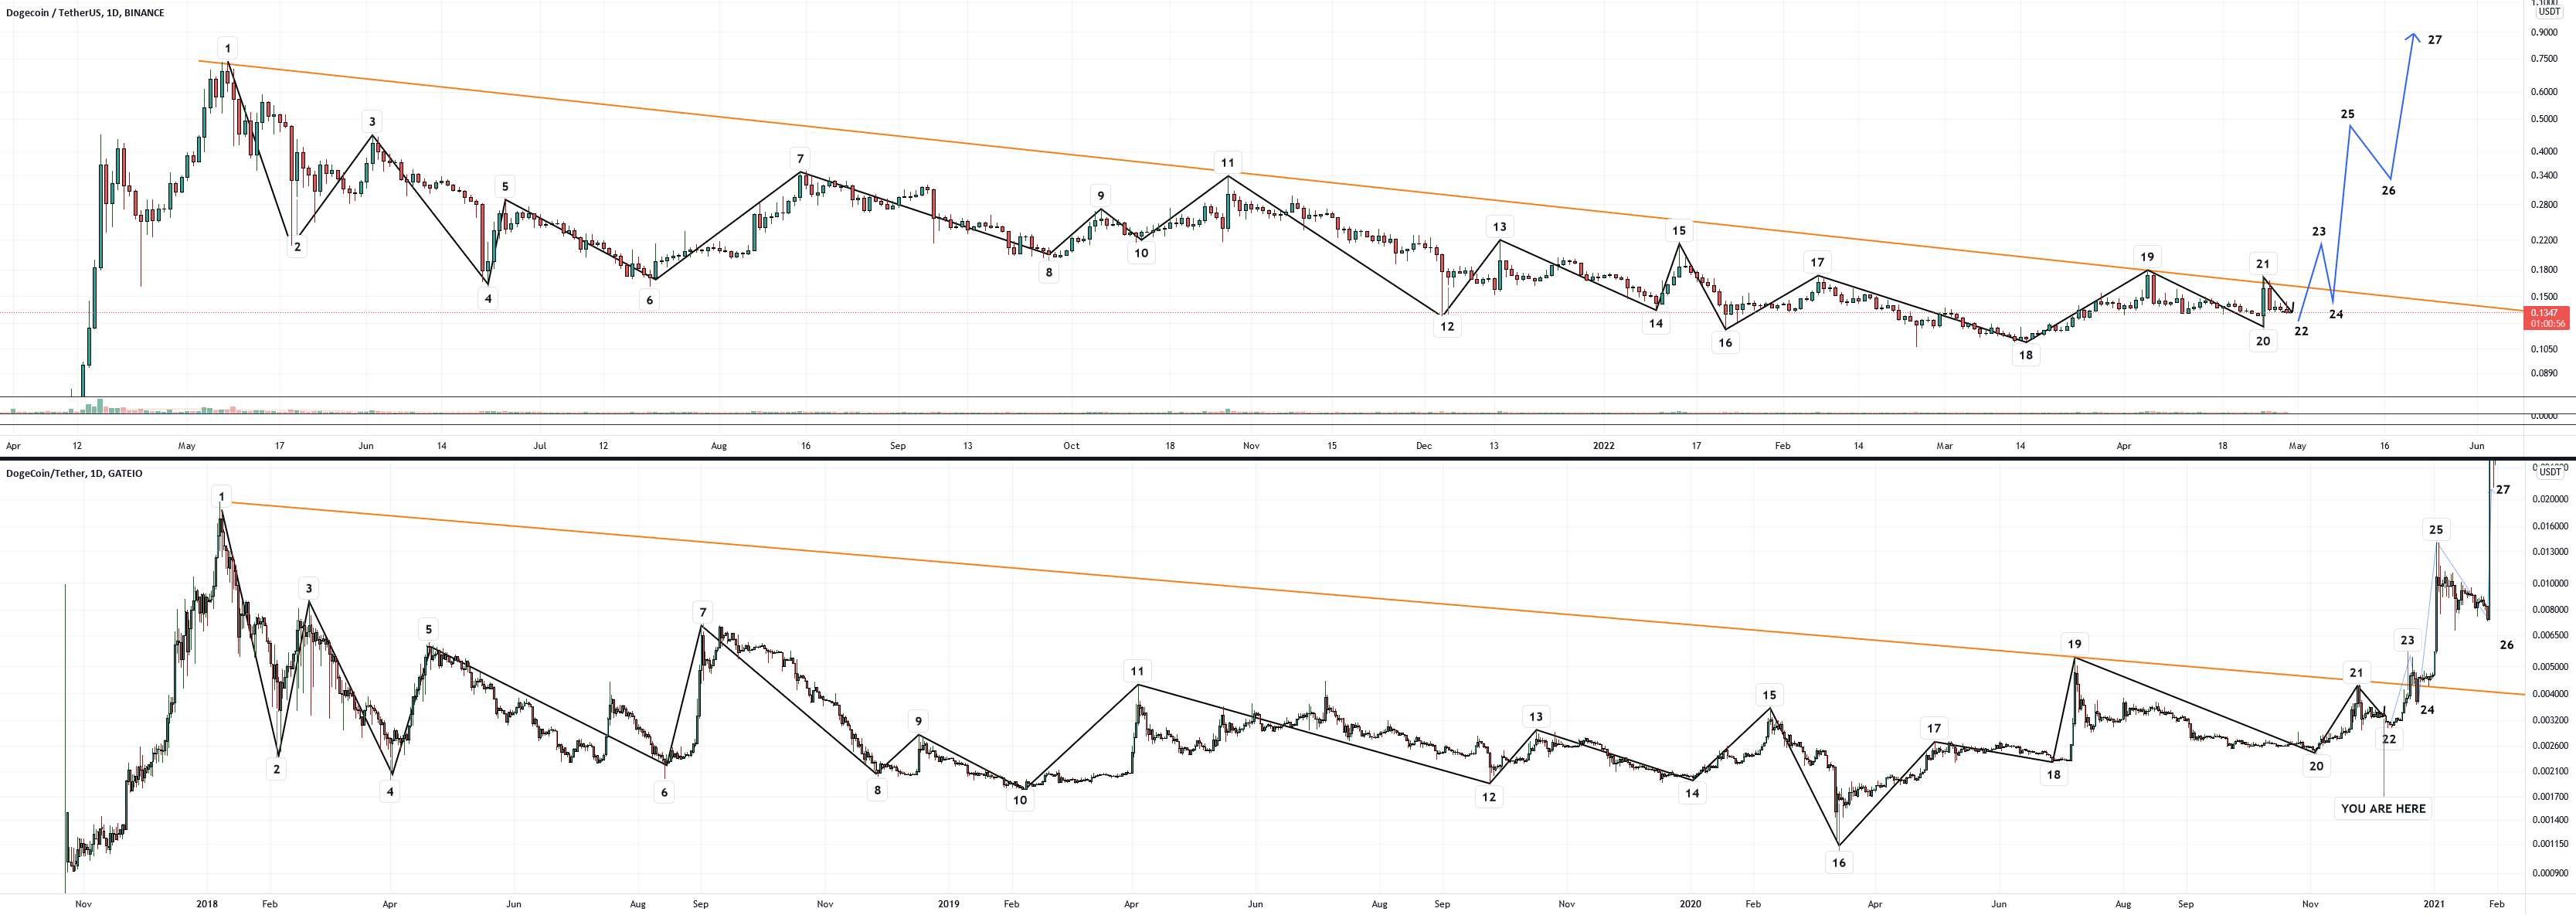Select wave label 27 on the GATEIO chart
This screenshot has width=2576, height=915.
click(2502, 490)
